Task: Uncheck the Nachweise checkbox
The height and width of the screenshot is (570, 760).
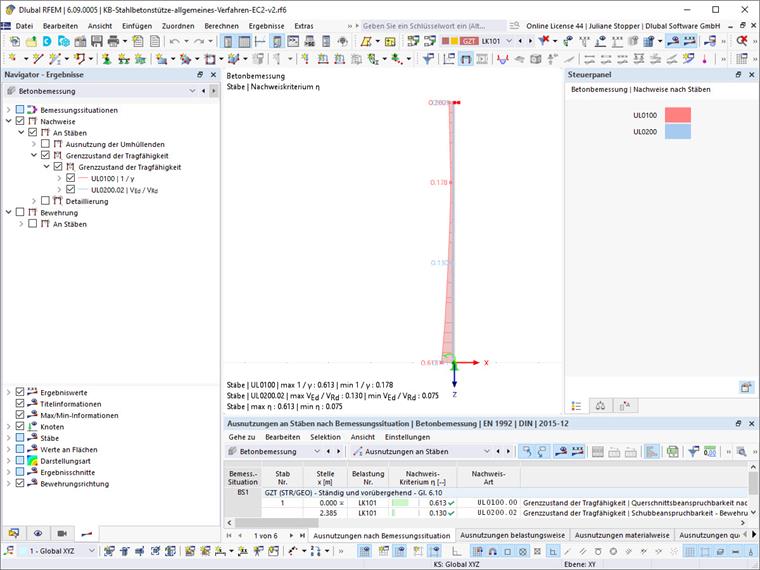Action: [x=20, y=121]
